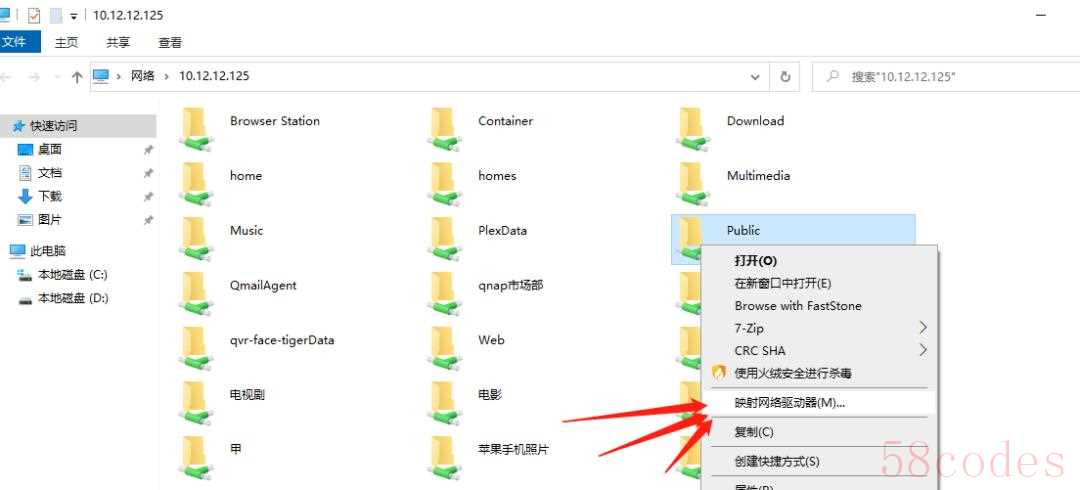This screenshot has height=490, width=1080.
Task: Click the Multimedia folder name label
Action: click(758, 176)
